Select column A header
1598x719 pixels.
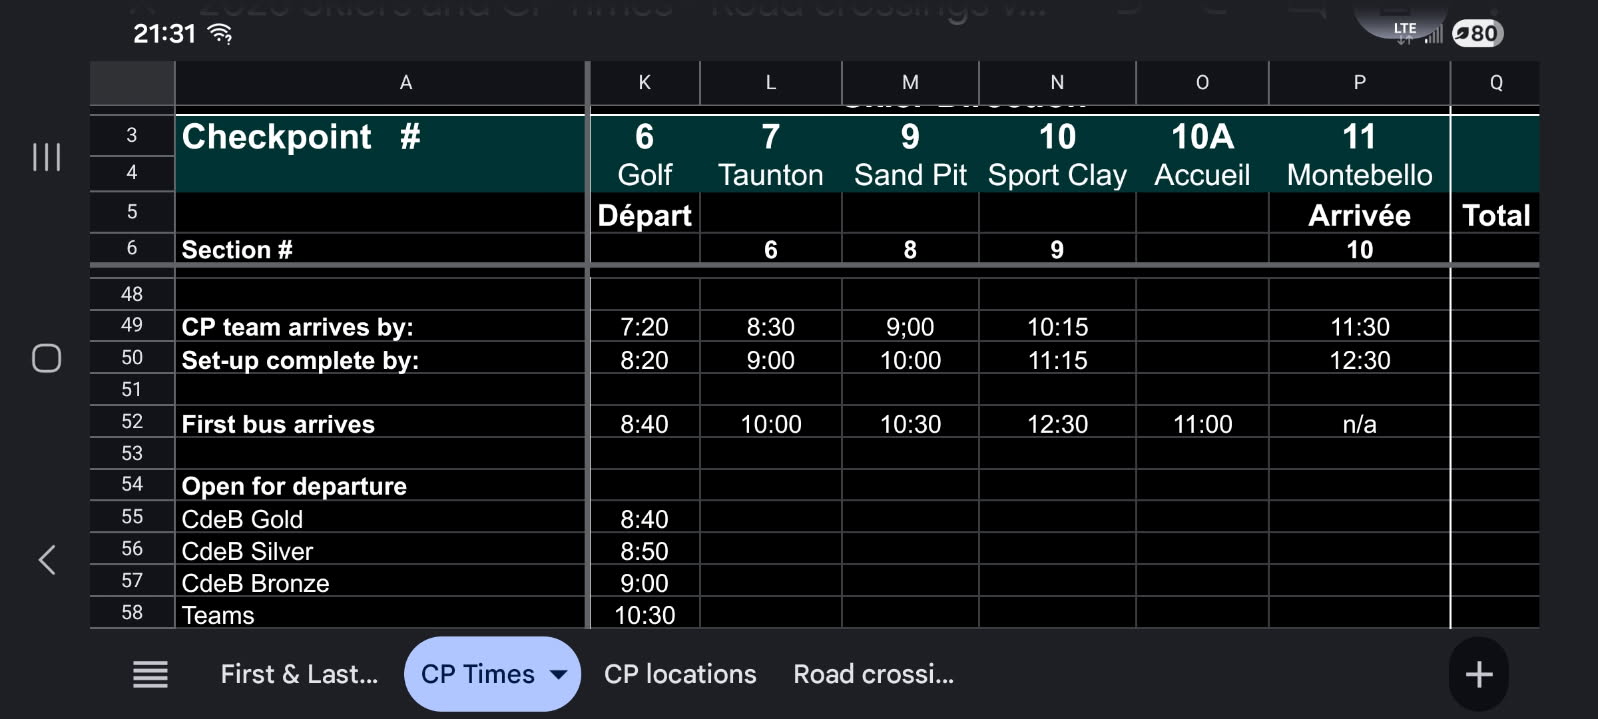point(405,83)
